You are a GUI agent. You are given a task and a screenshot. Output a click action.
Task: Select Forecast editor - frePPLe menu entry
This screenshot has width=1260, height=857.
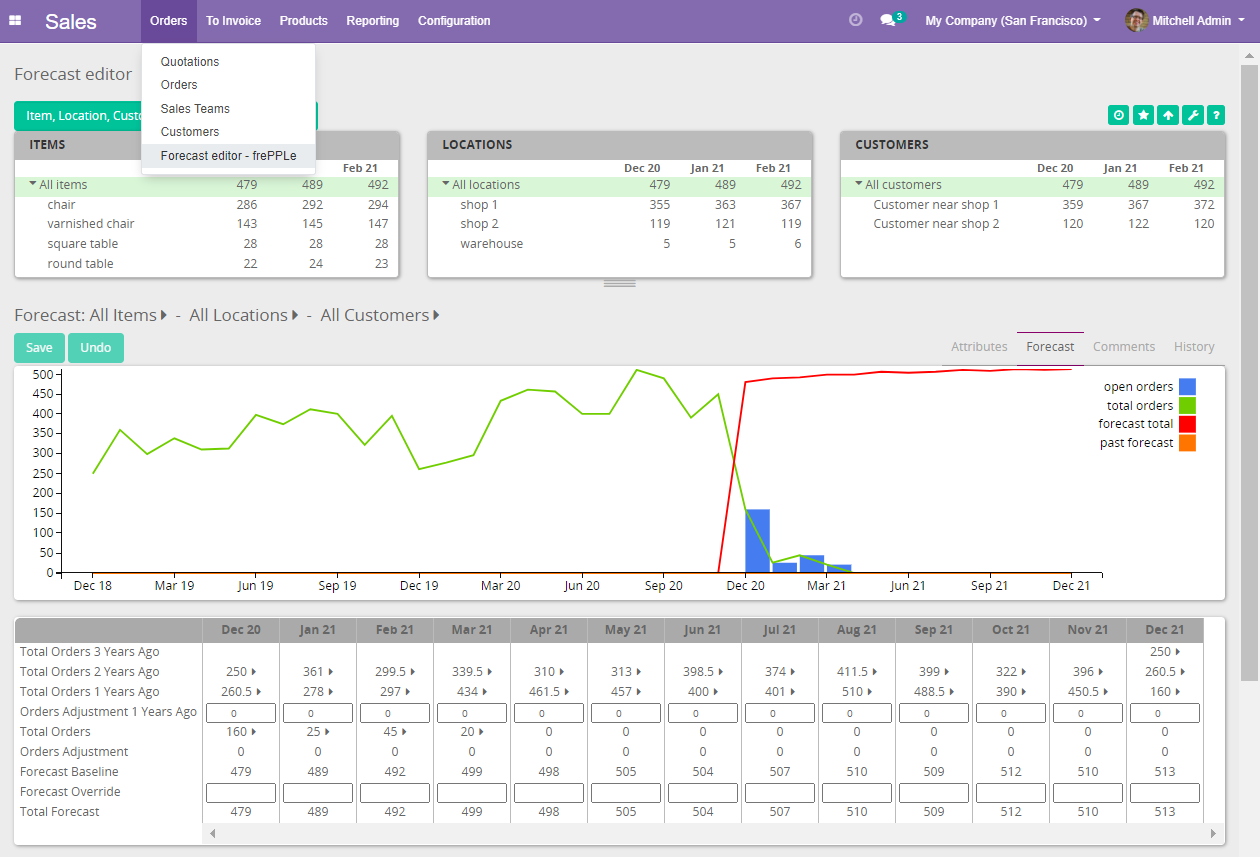point(227,156)
